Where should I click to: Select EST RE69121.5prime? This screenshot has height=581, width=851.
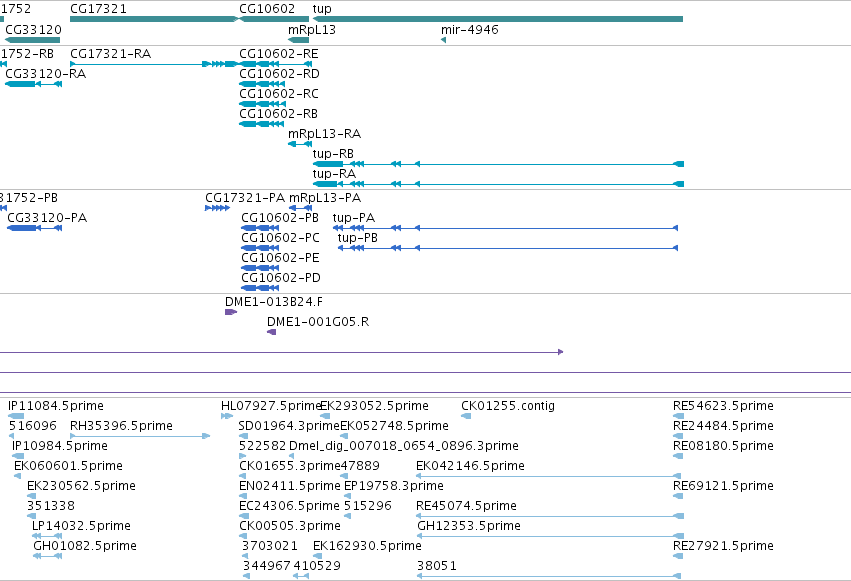678,497
